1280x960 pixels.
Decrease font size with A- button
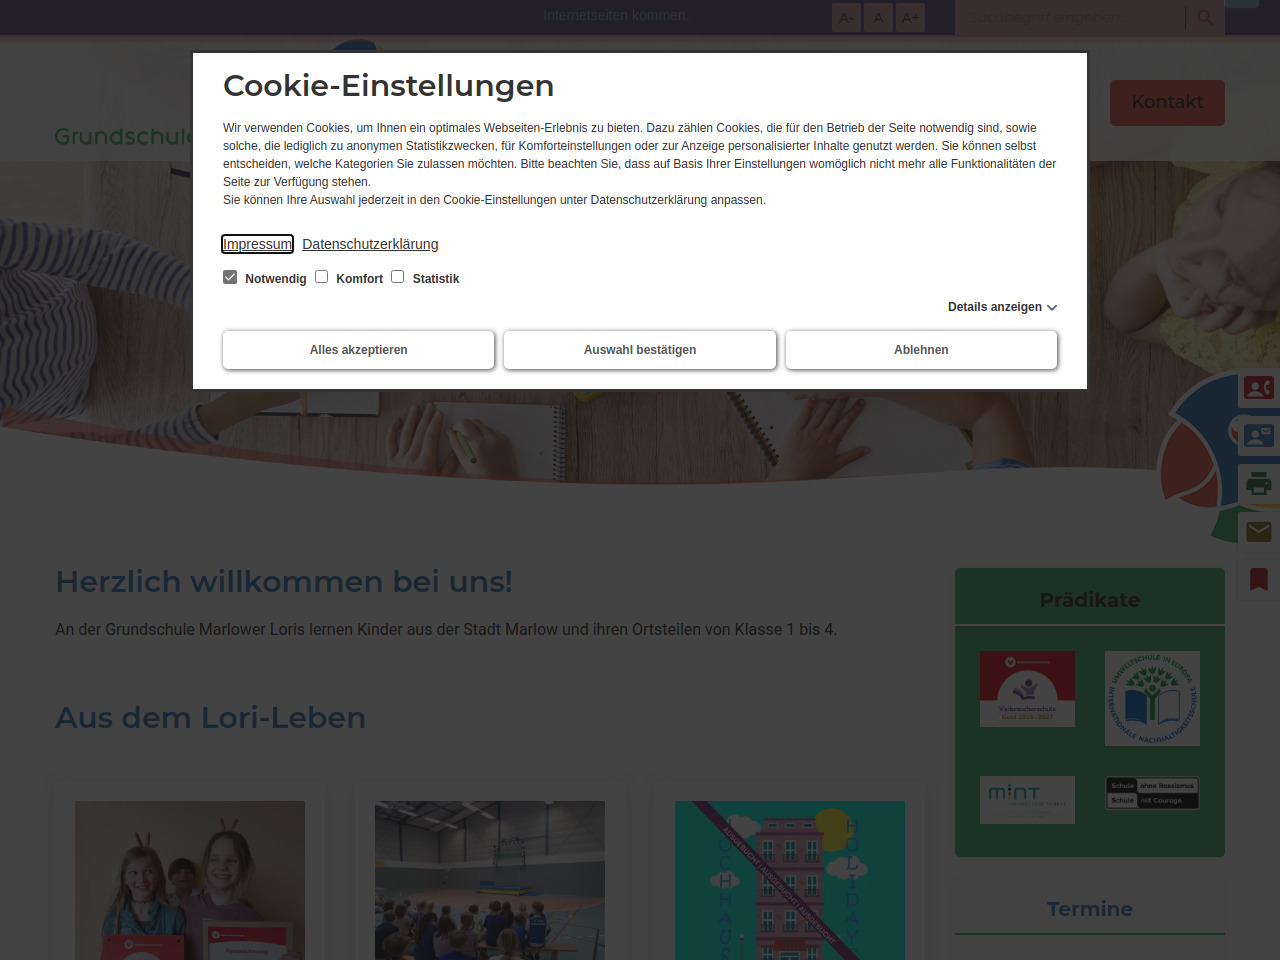[846, 18]
